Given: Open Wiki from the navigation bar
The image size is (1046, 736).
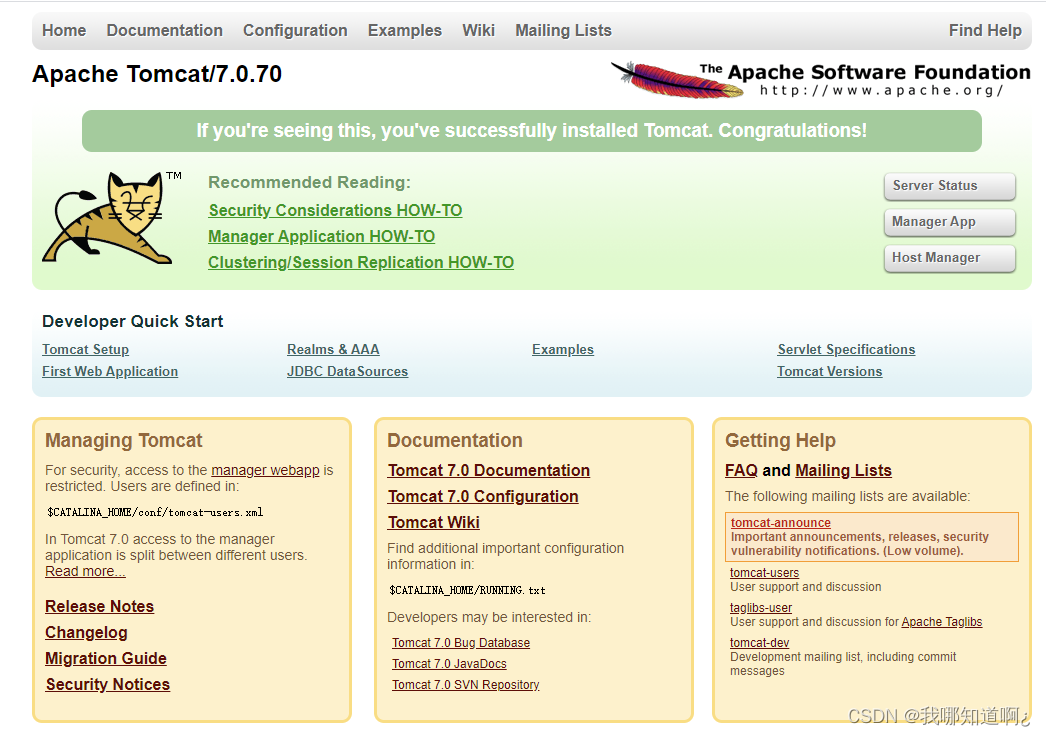Looking at the screenshot, I should click(478, 31).
